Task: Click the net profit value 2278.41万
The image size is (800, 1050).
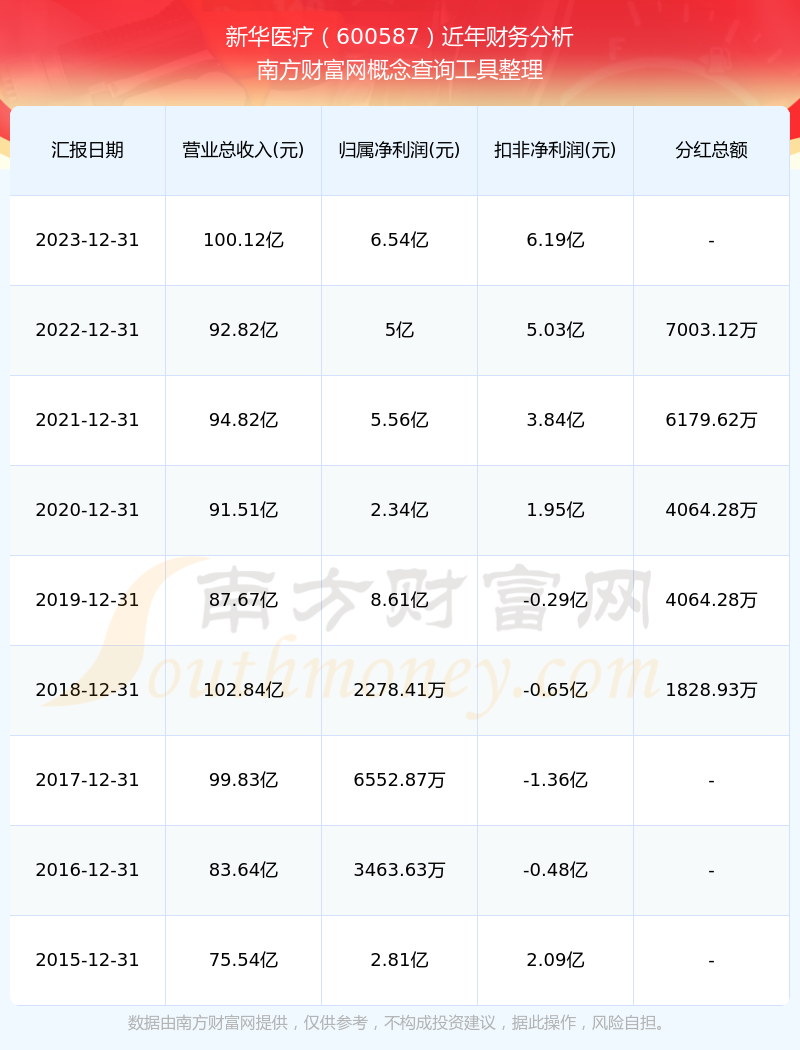Action: pos(400,690)
